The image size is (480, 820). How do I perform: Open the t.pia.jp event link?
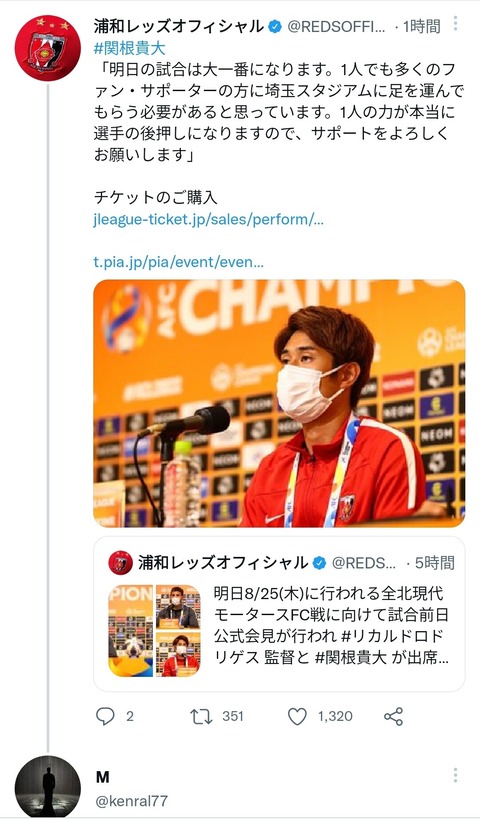click(x=178, y=262)
